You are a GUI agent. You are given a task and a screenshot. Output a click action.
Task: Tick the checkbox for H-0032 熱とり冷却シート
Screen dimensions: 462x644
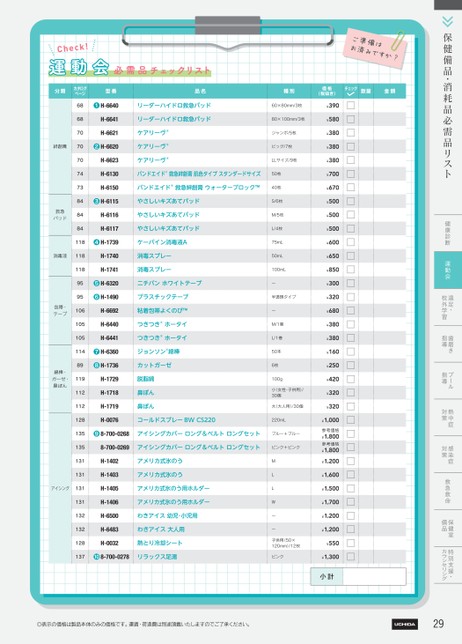pos(351,543)
